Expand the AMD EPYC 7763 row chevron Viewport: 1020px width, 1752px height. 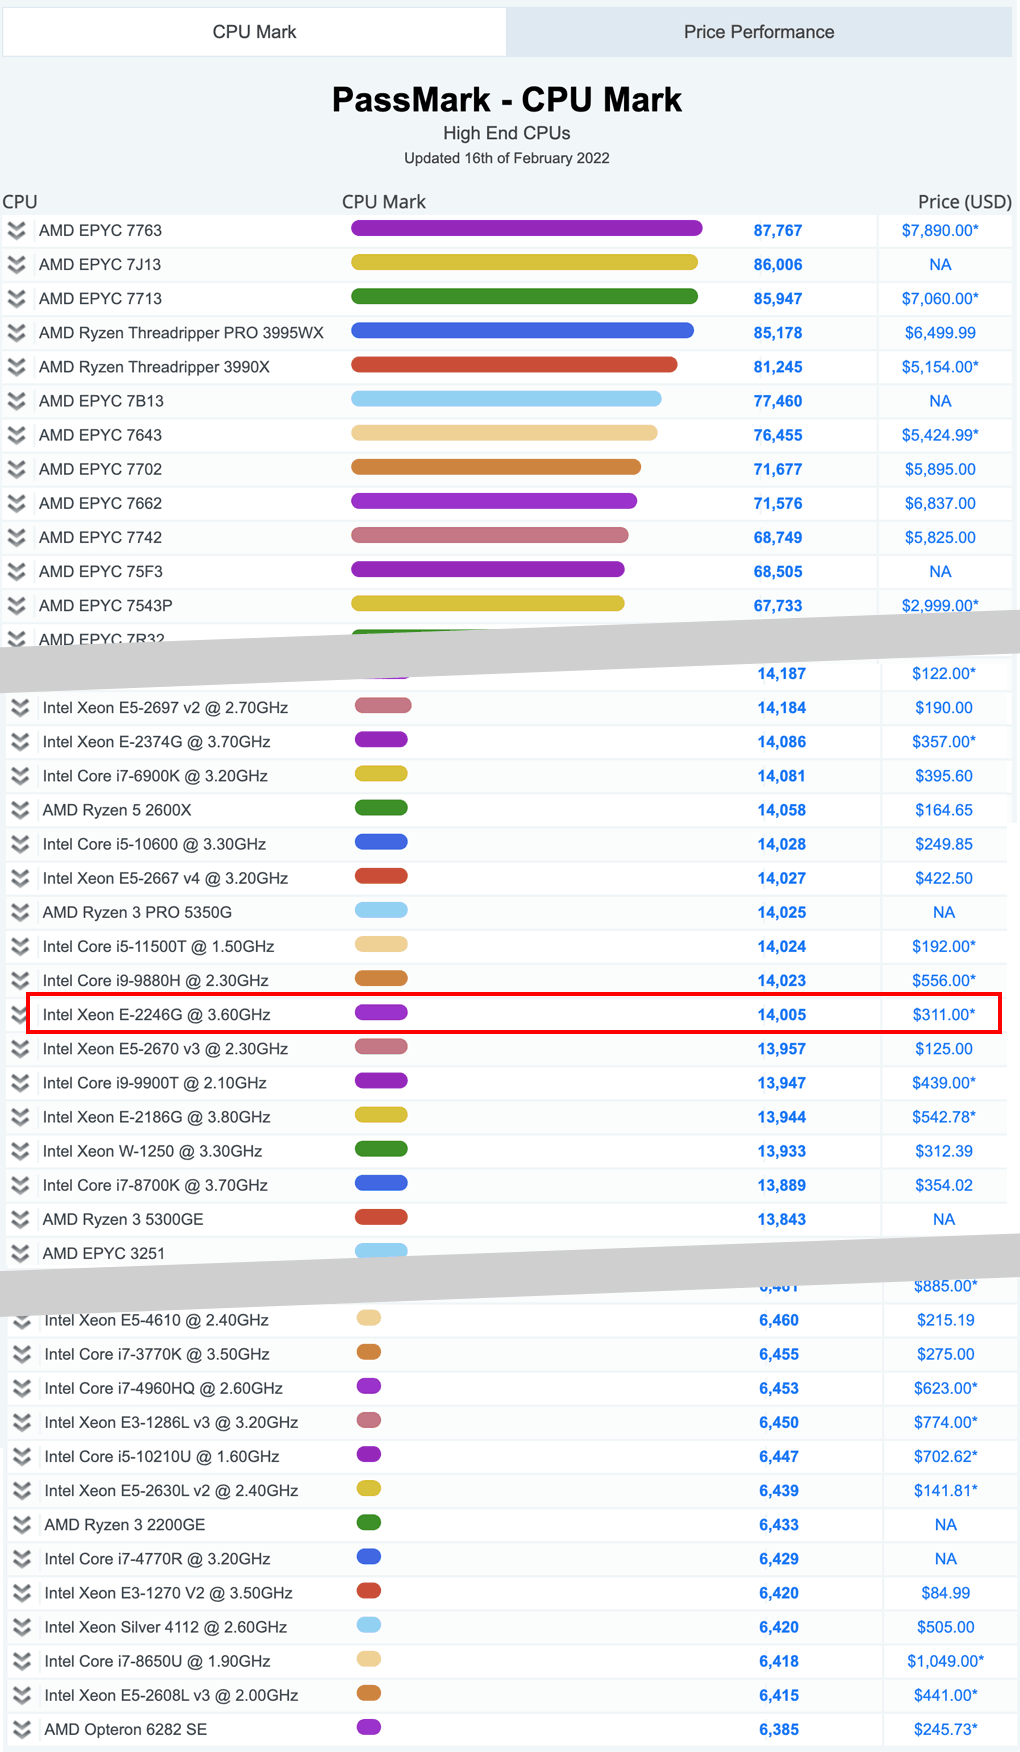[17, 231]
